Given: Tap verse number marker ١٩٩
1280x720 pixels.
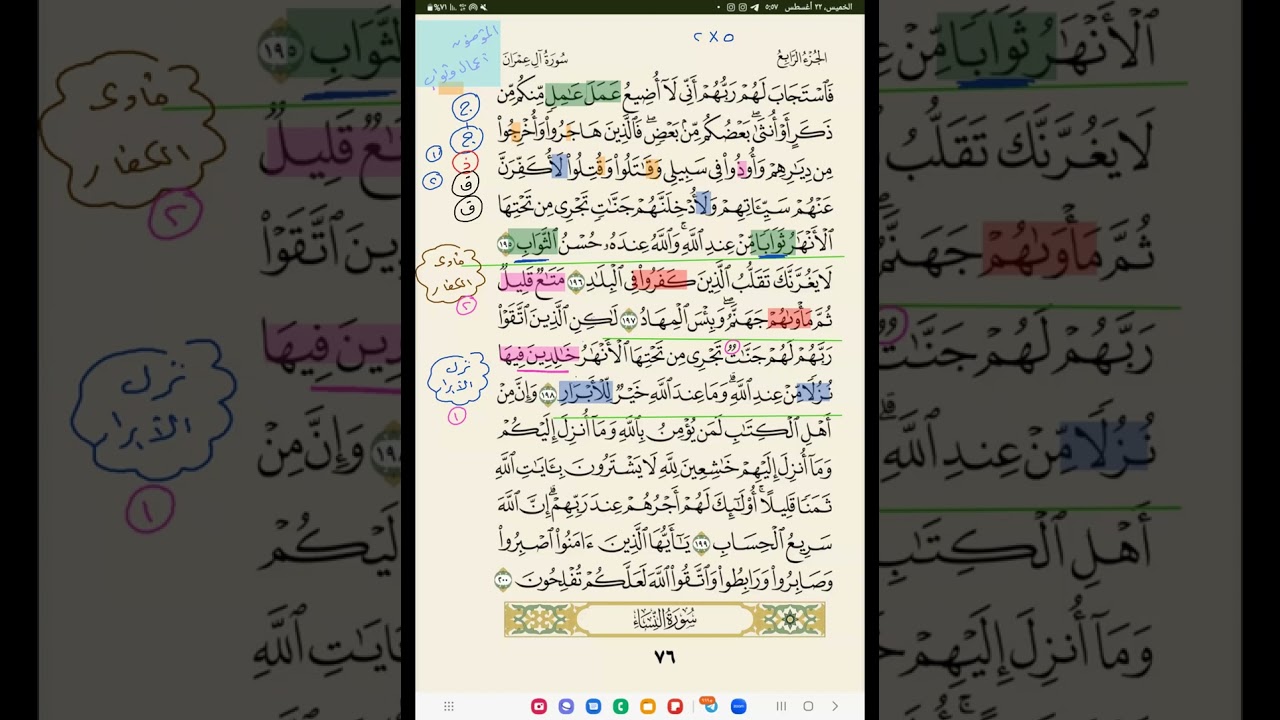Looking at the screenshot, I should (x=701, y=544).
